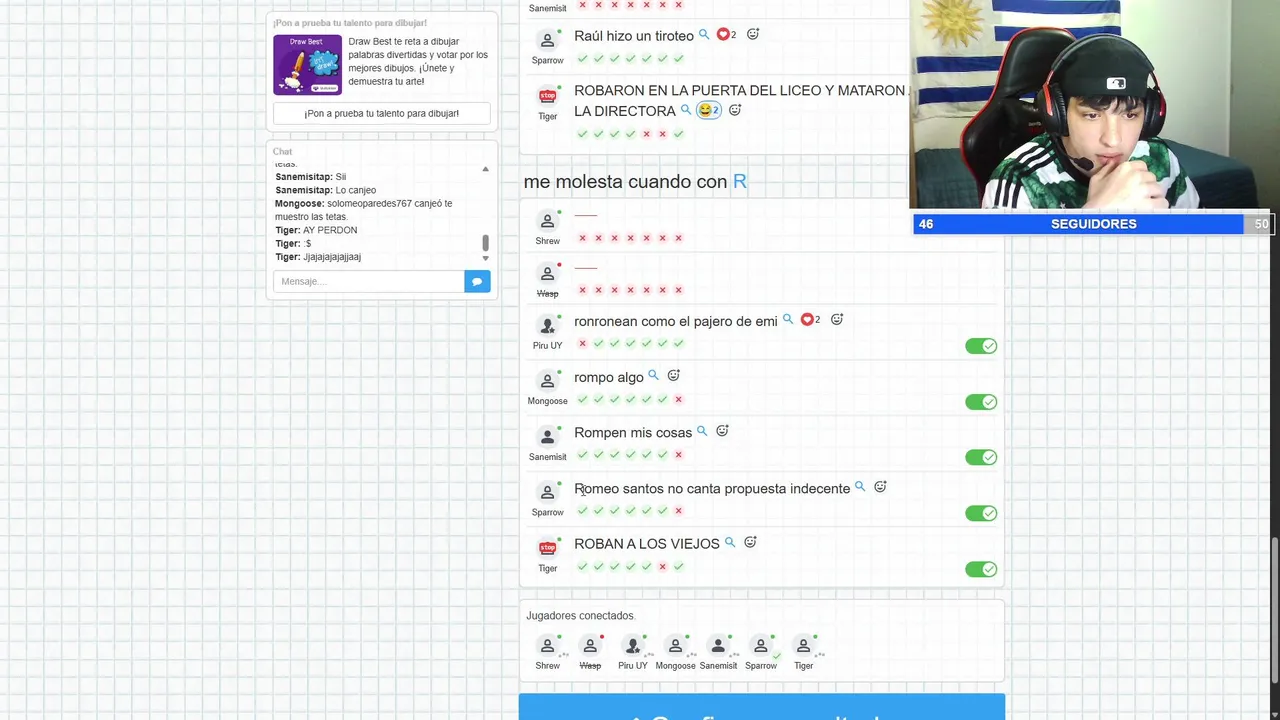Add emoji reaction to 'ronronean como el pajero'
Image resolution: width=1280 pixels, height=720 pixels.
837,320
